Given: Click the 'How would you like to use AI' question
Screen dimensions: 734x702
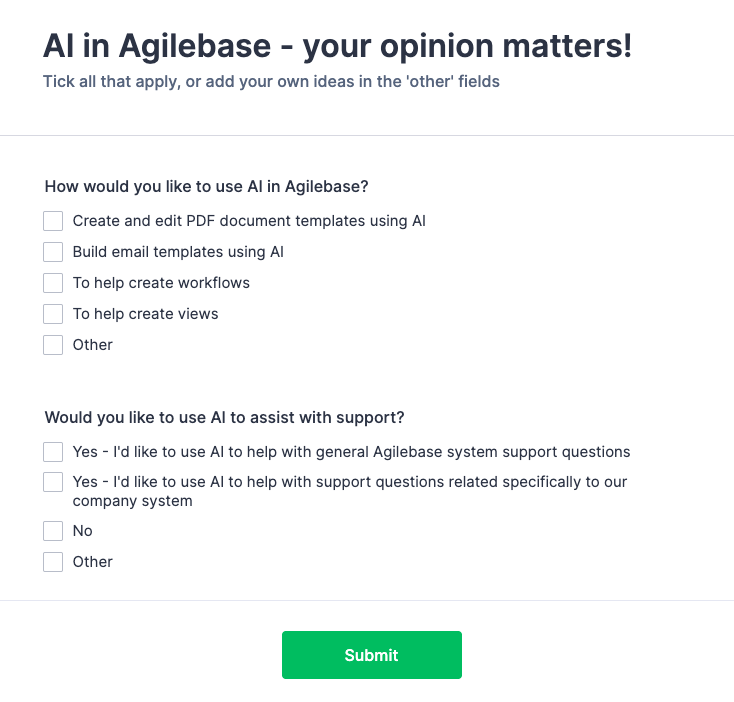Looking at the screenshot, I should (207, 186).
